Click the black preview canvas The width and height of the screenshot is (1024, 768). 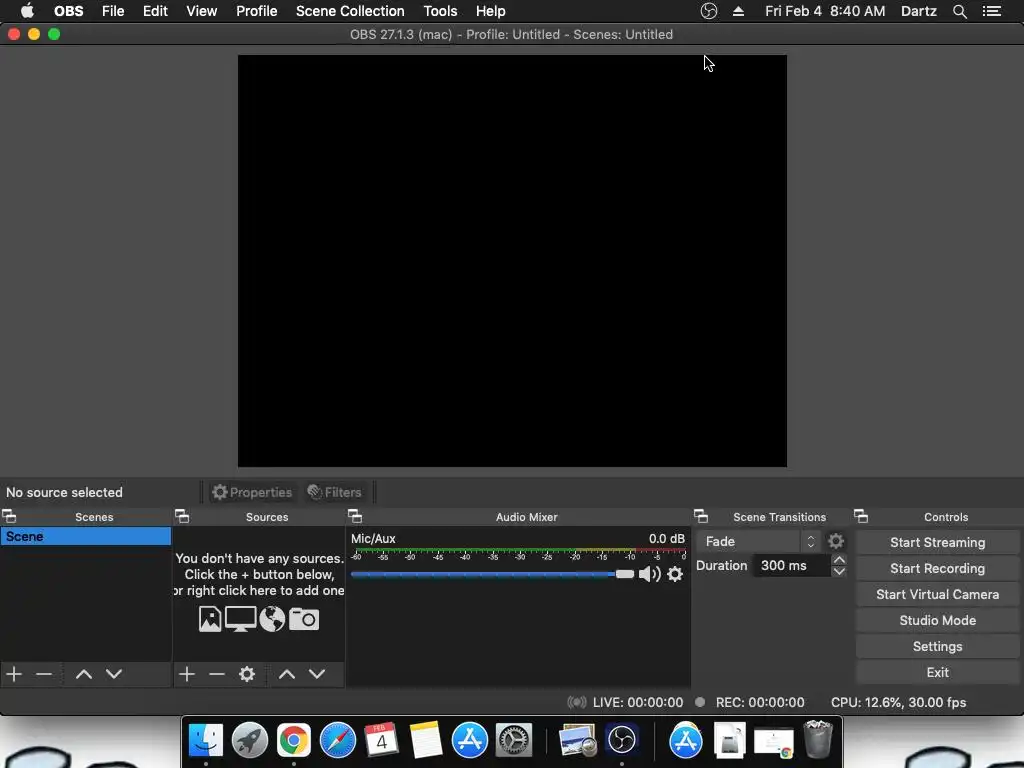point(512,261)
